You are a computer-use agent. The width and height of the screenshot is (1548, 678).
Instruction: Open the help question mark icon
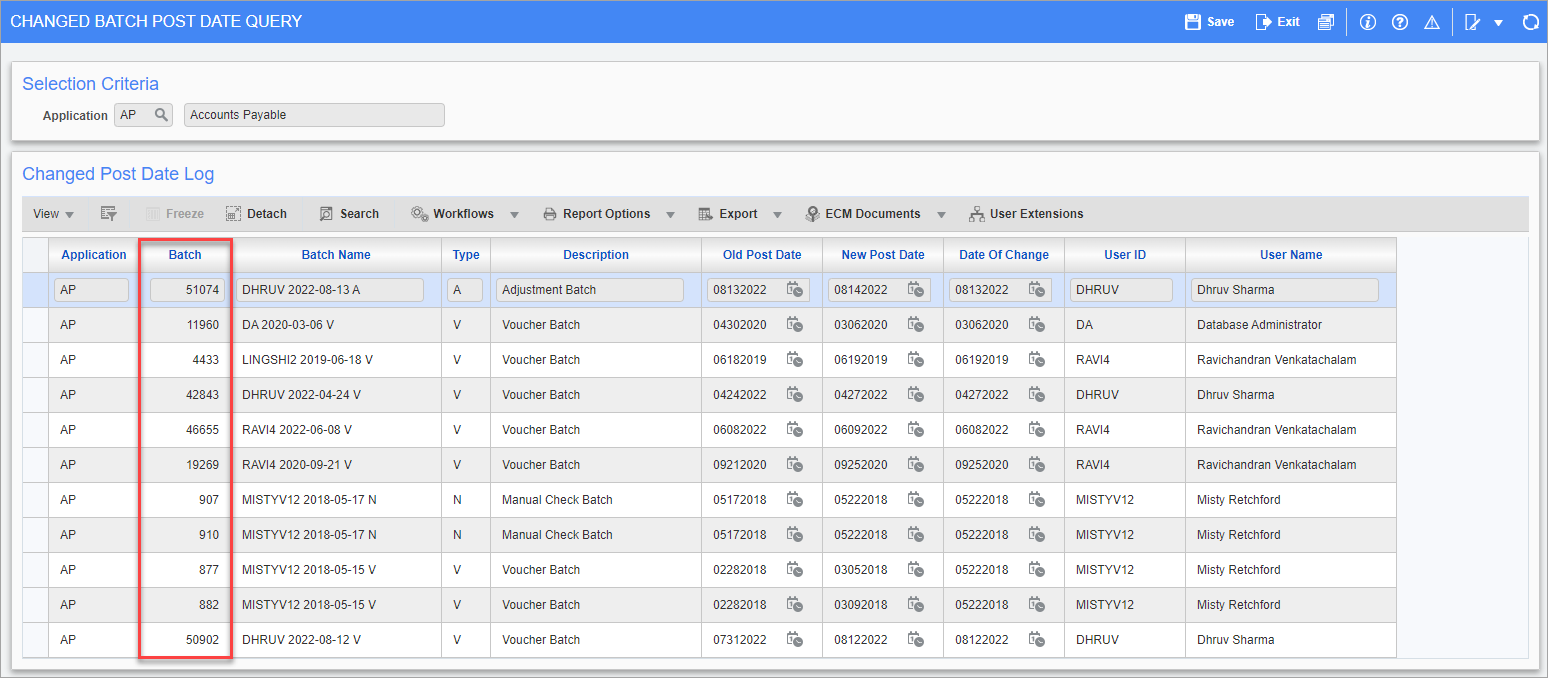tap(1399, 21)
